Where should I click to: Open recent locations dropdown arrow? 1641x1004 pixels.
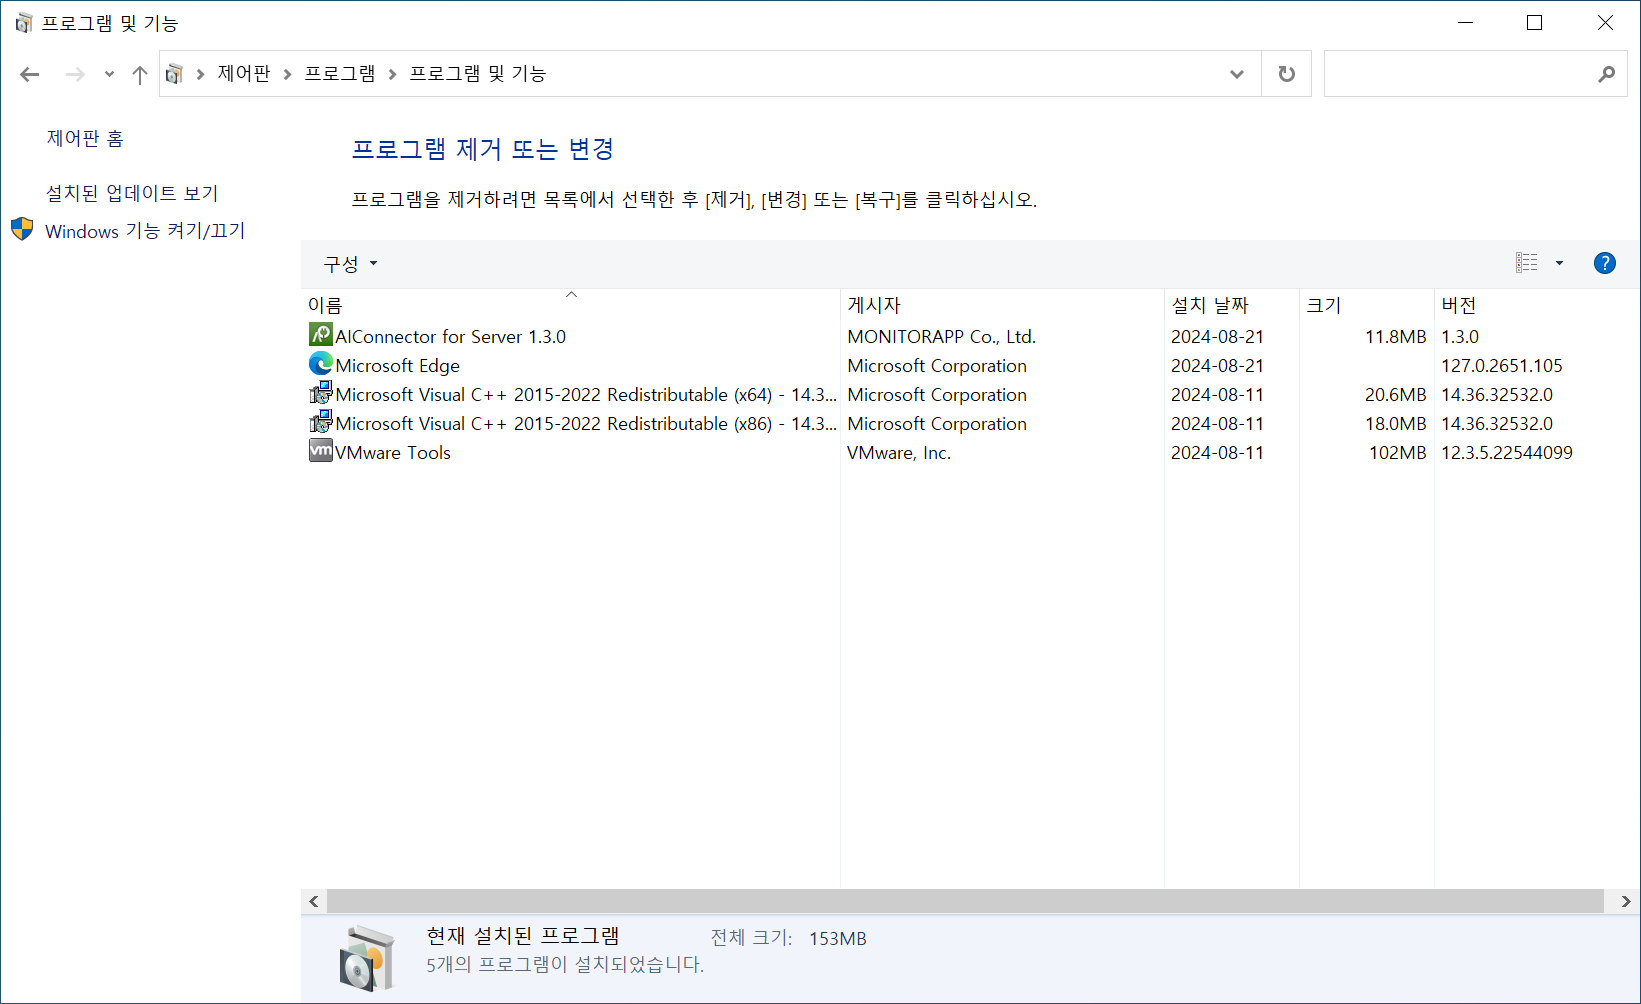click(109, 74)
